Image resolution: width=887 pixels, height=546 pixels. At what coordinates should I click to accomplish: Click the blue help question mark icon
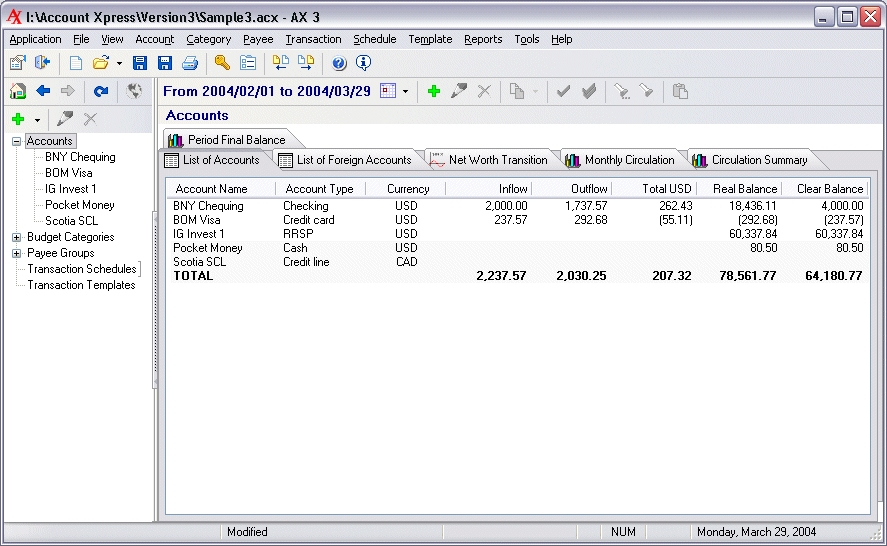[x=339, y=63]
